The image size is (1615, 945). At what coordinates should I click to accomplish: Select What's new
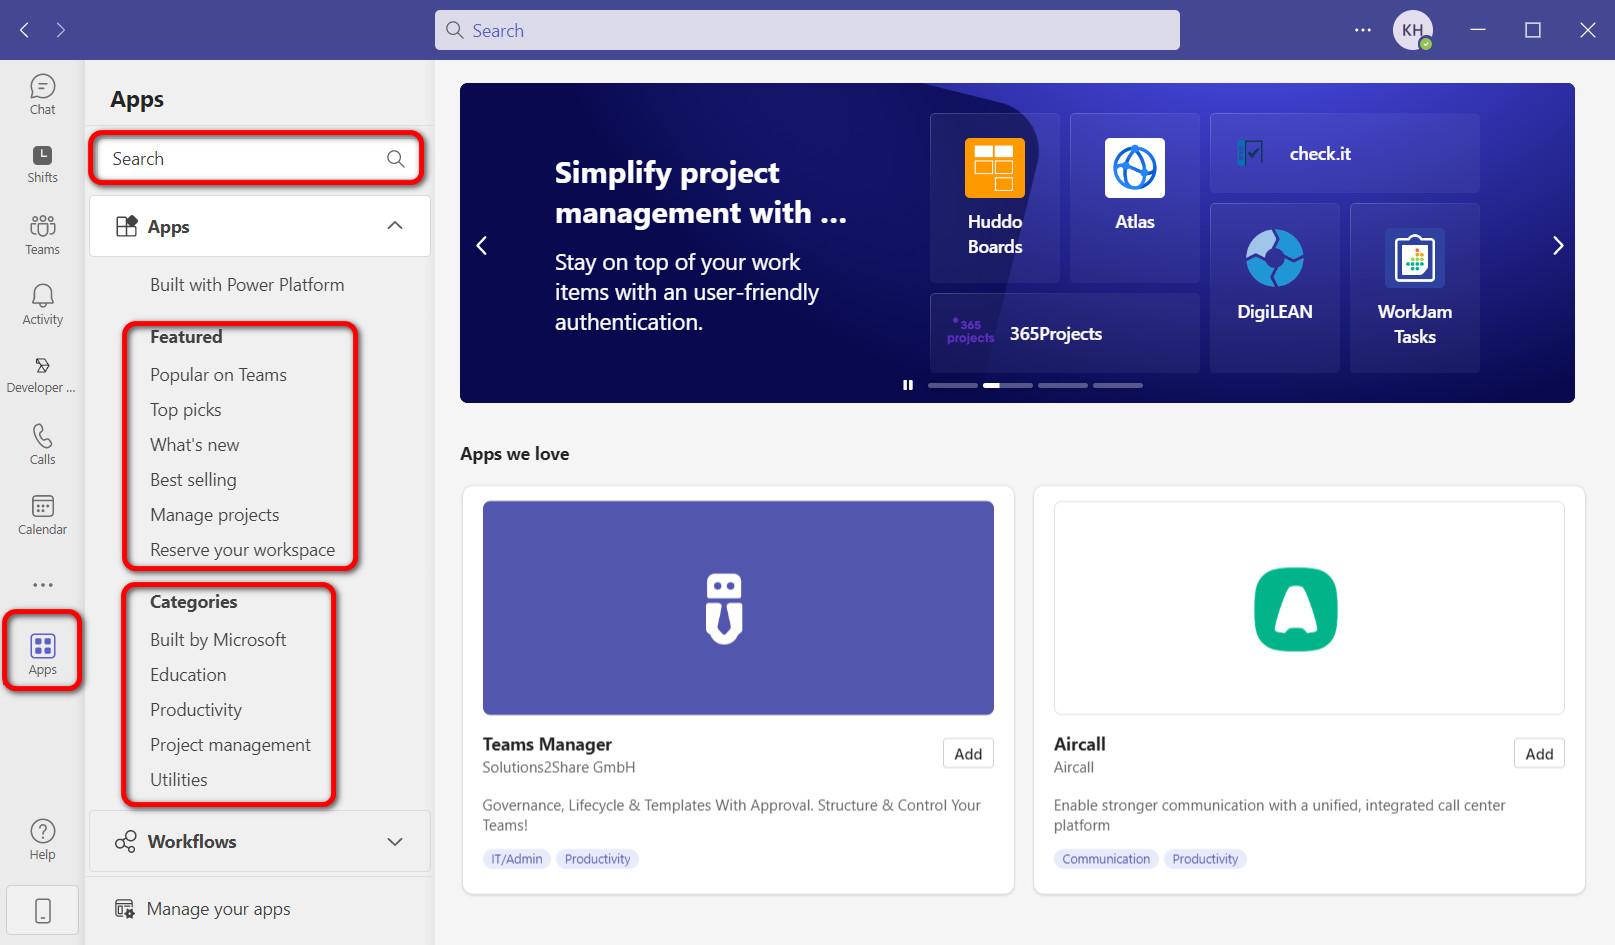(195, 445)
